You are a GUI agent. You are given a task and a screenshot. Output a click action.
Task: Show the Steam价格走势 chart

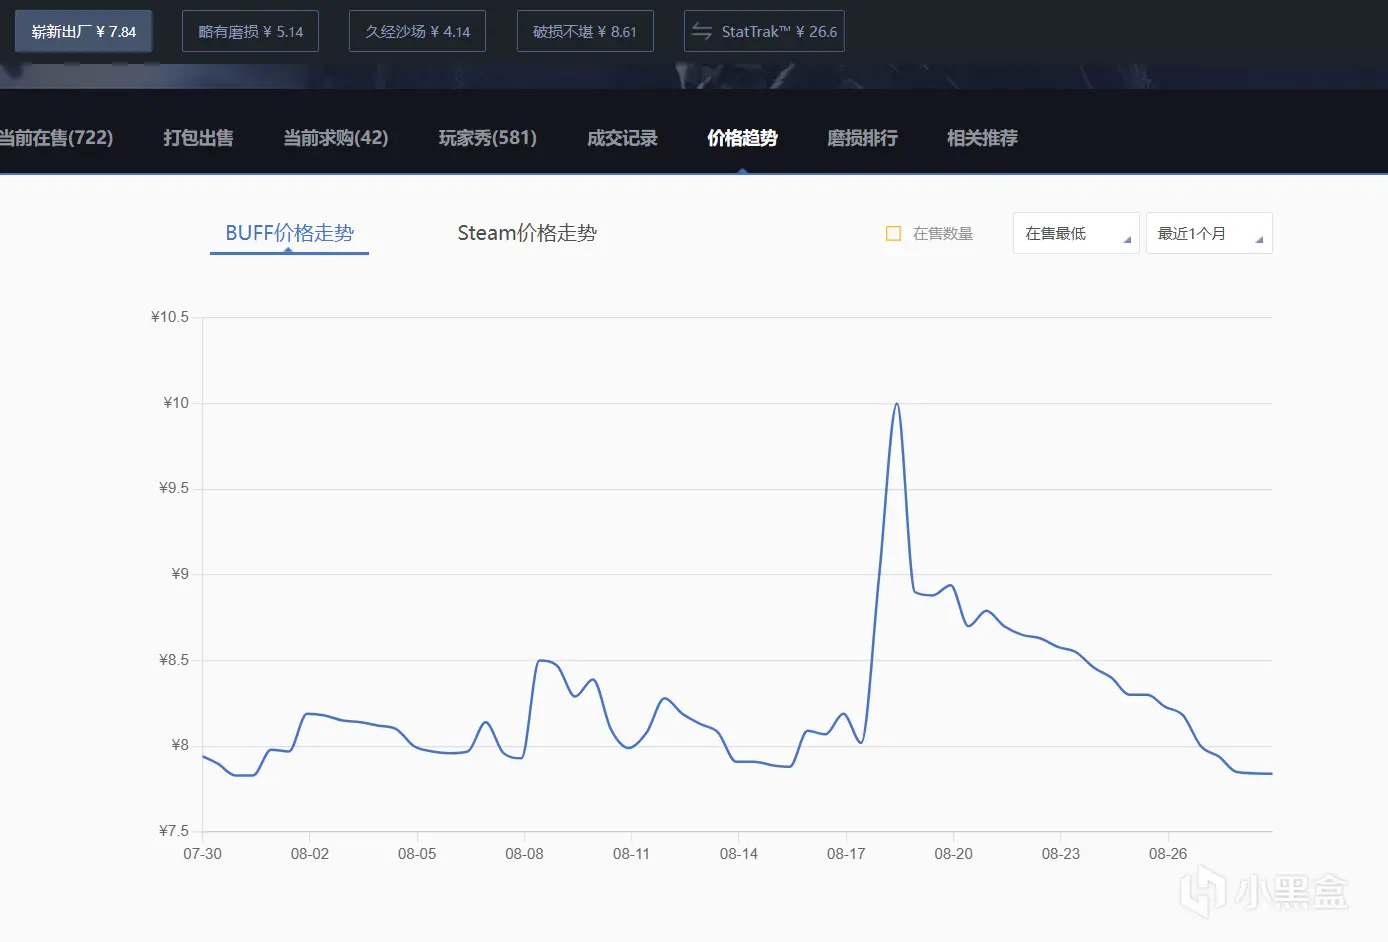527,233
